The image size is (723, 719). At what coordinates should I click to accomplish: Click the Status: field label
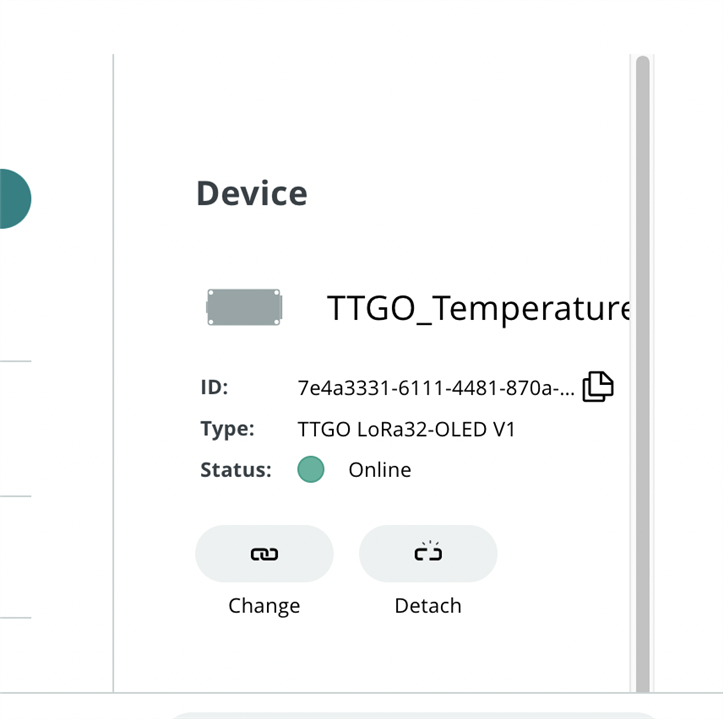[236, 470]
